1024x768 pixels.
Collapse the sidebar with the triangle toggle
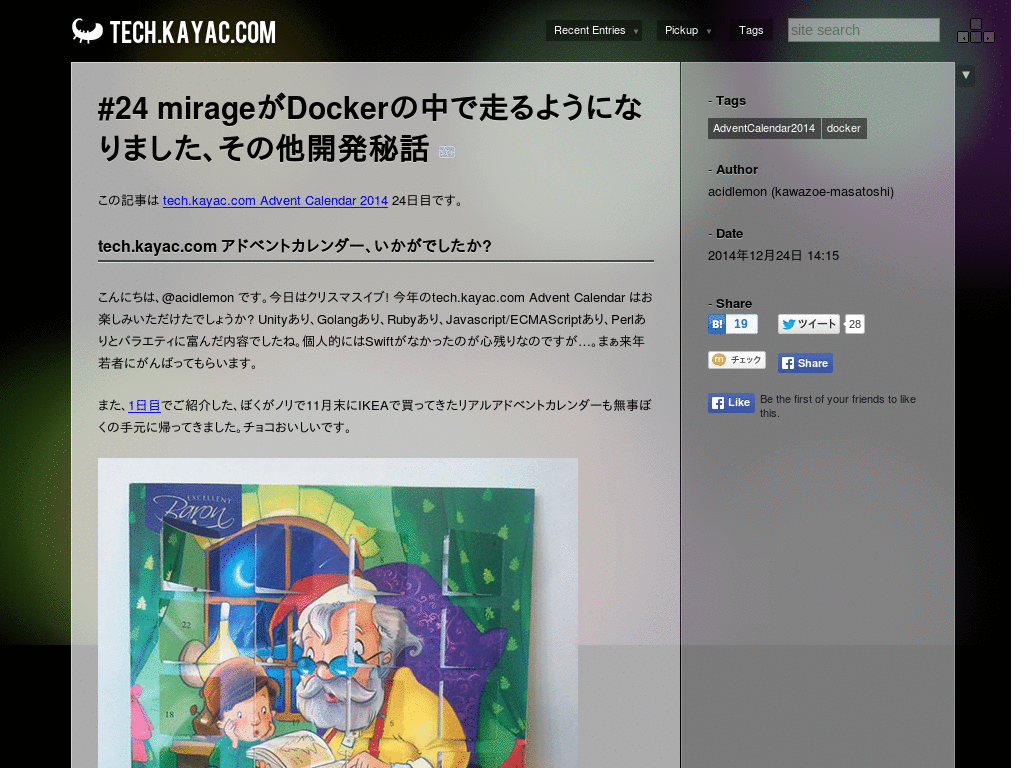pos(966,75)
